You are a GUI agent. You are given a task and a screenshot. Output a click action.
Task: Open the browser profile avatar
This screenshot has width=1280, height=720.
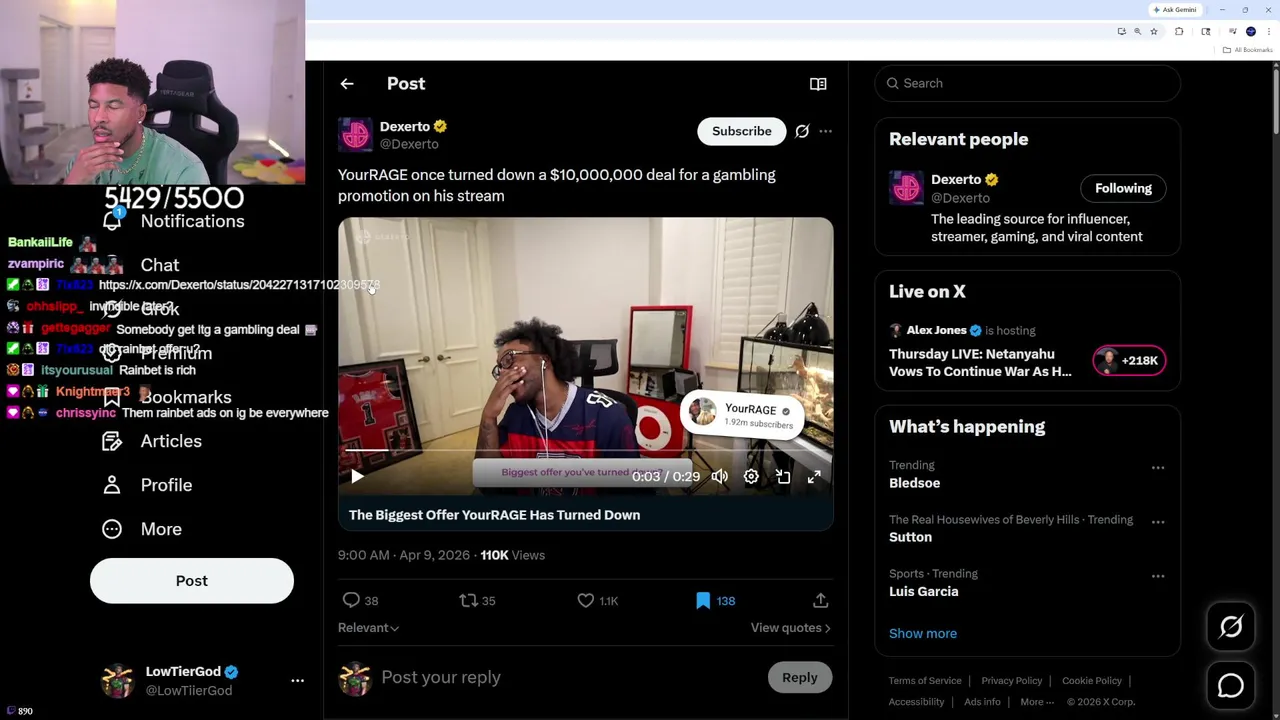pyautogui.click(x=1251, y=32)
